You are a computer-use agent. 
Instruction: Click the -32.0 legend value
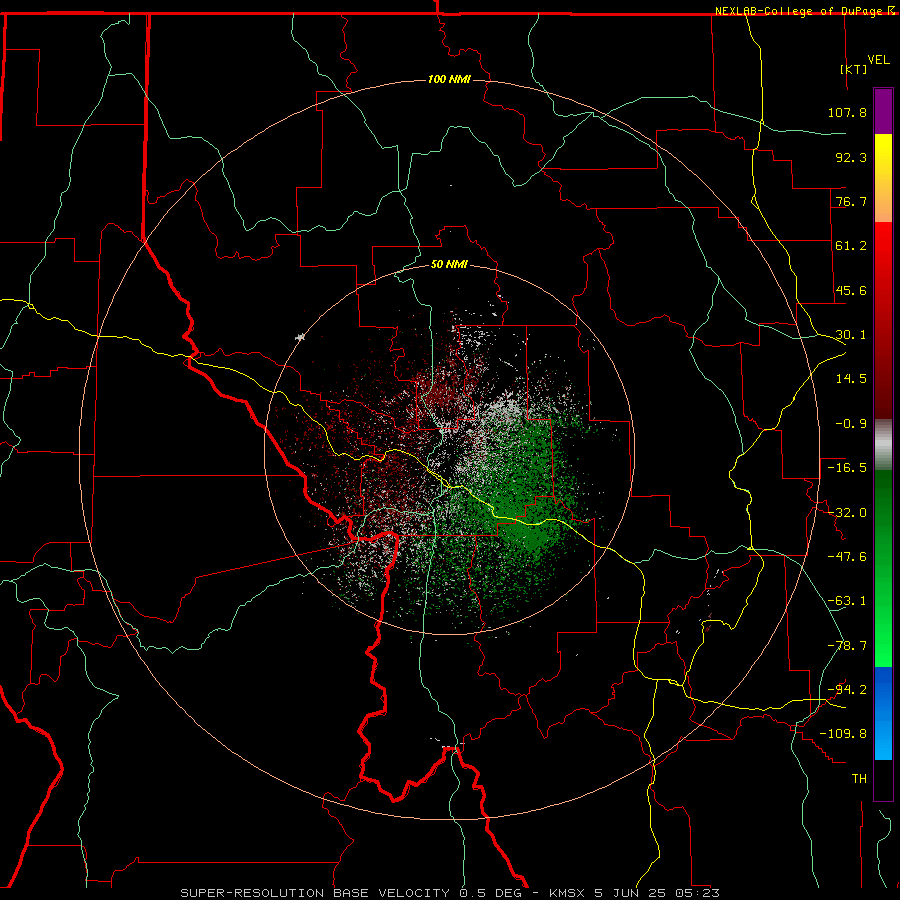(x=847, y=513)
